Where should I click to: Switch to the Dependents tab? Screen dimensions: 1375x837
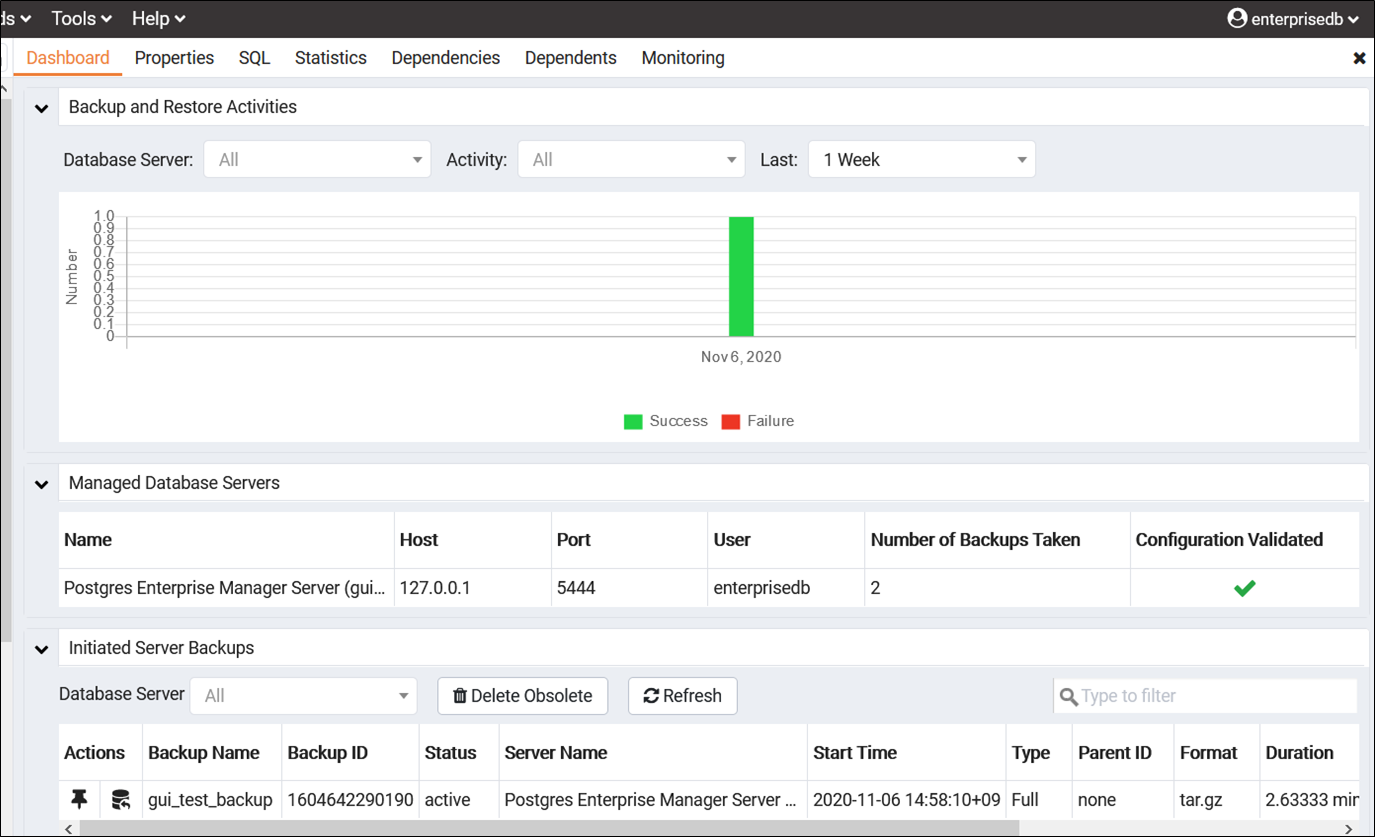tap(570, 58)
